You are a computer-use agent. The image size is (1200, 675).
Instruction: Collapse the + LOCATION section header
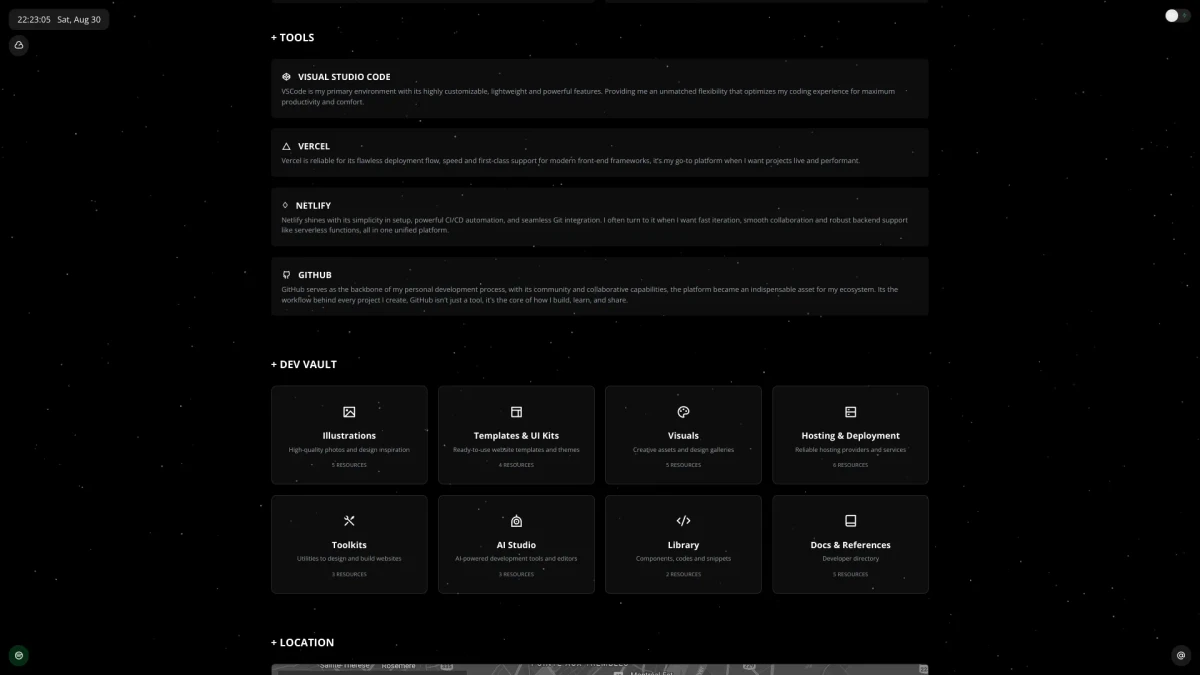tap(302, 643)
